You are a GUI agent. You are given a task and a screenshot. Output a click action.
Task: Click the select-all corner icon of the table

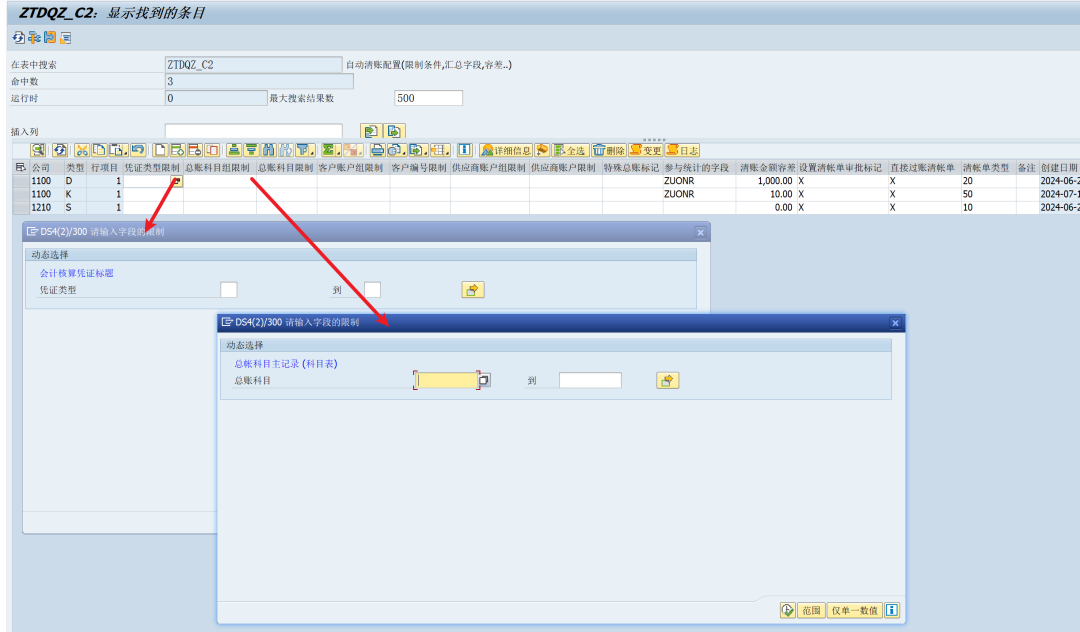[x=20, y=167]
